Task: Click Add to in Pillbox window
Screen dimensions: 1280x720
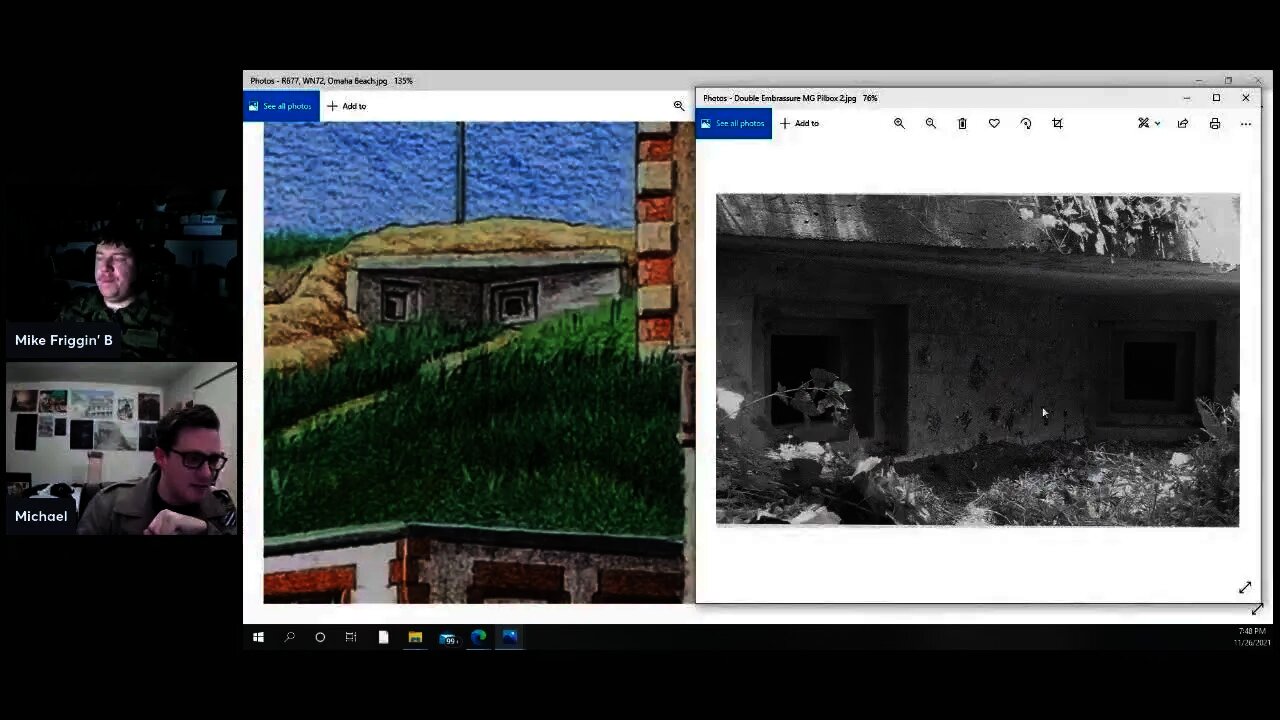Action: coord(800,123)
